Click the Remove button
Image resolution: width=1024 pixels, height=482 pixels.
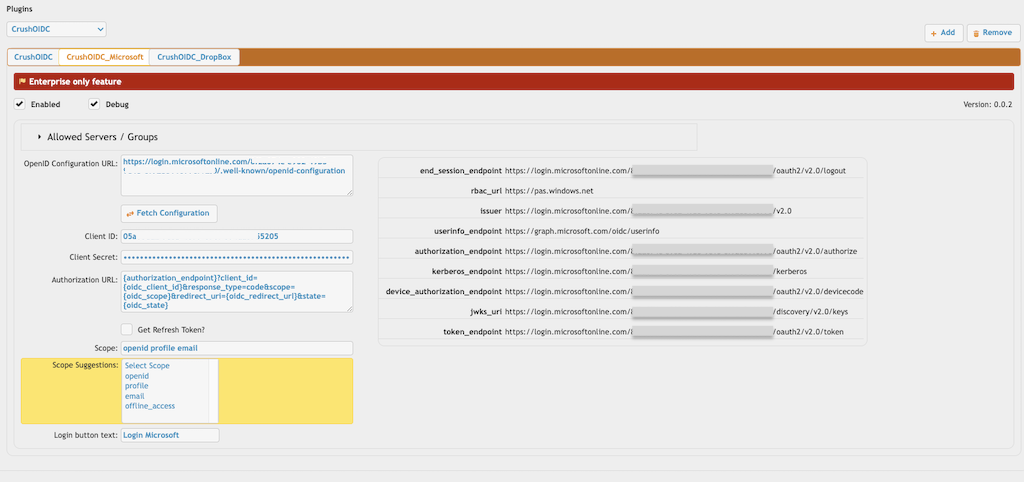coord(993,33)
